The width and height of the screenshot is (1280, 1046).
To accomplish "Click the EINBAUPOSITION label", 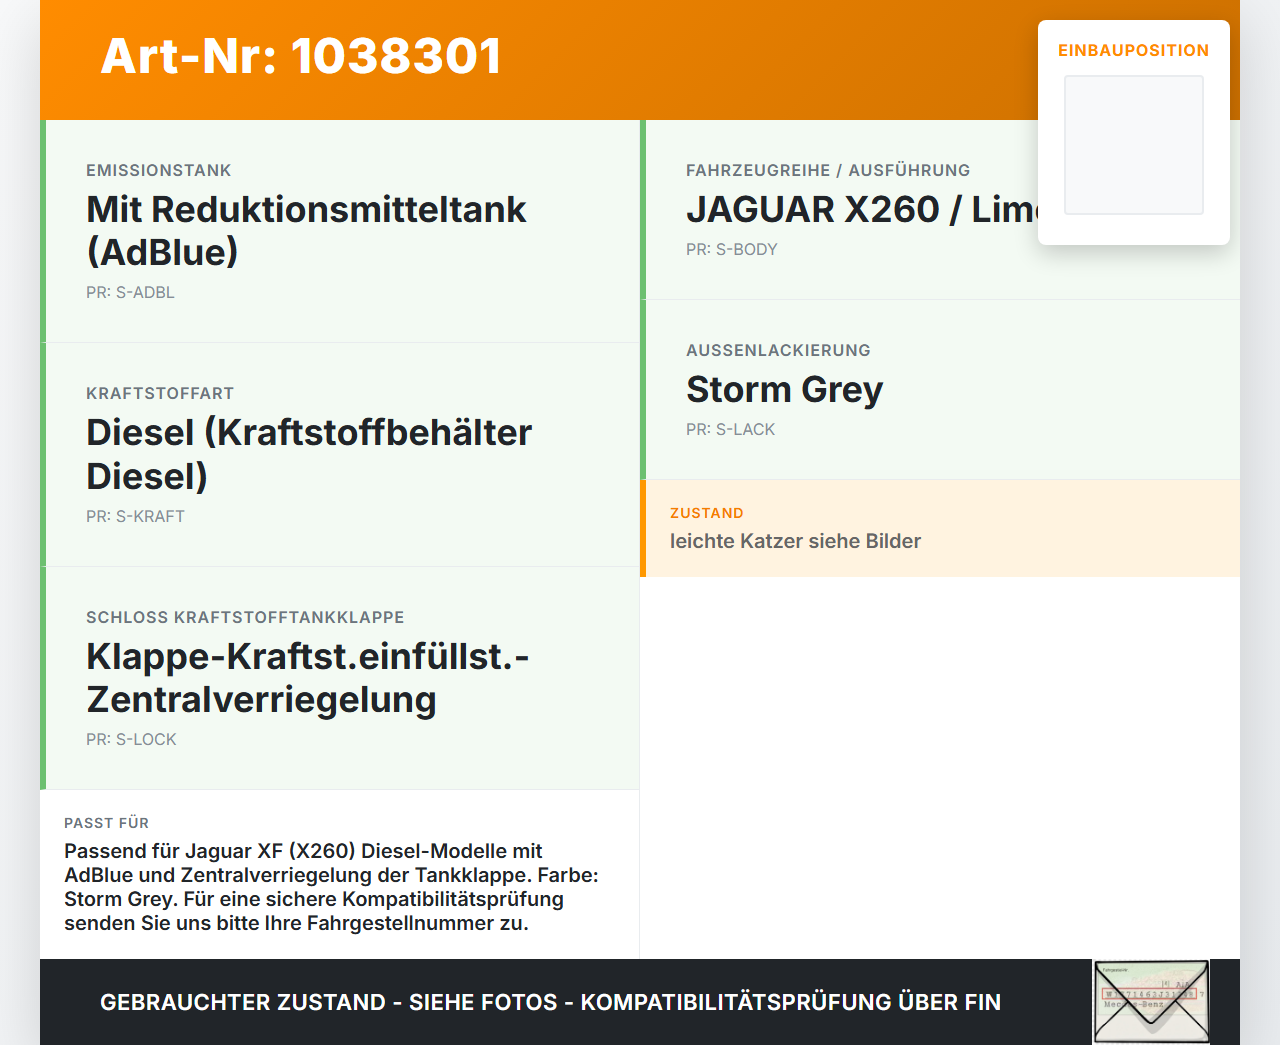I will (x=1134, y=50).
